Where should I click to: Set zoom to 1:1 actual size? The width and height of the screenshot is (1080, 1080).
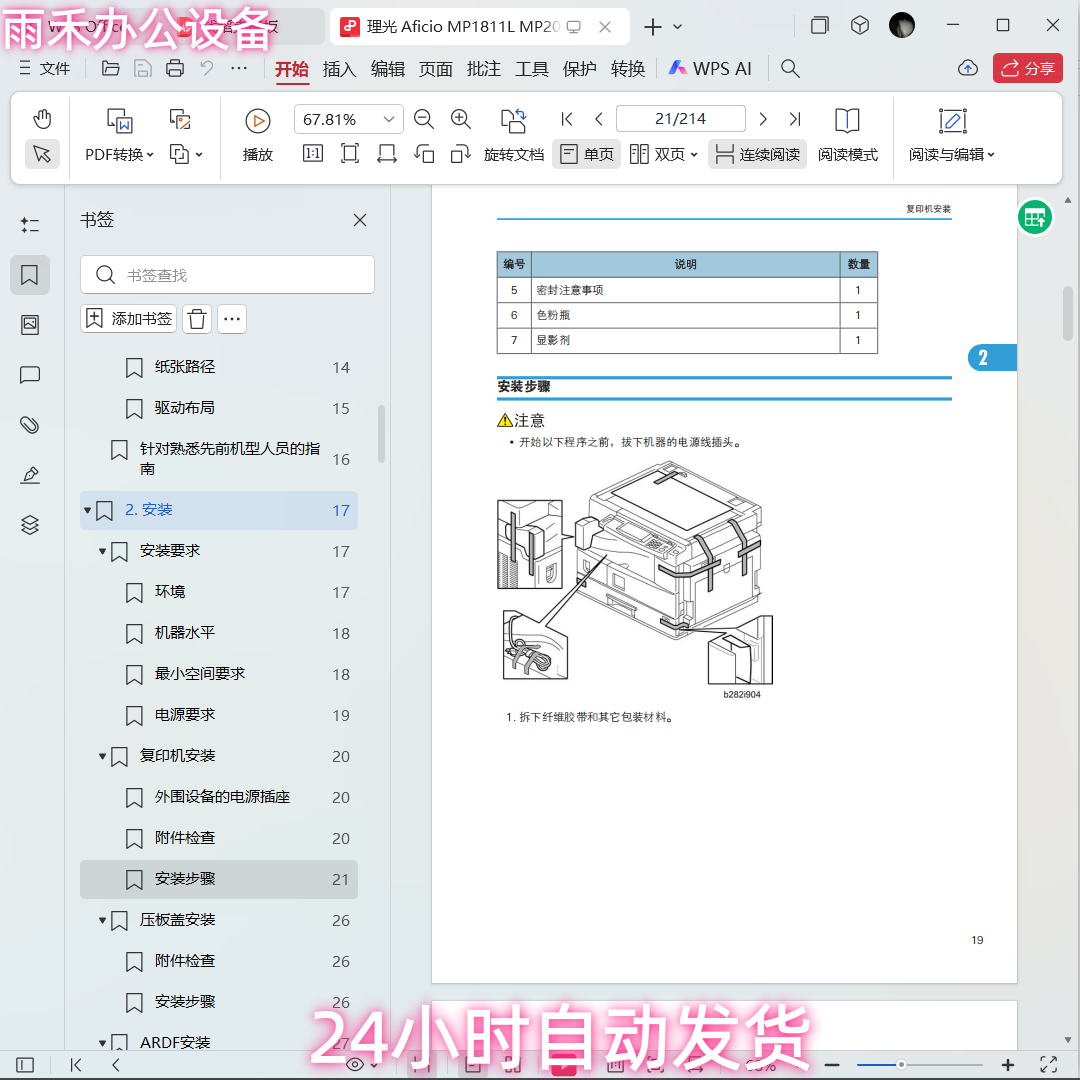pyautogui.click(x=311, y=154)
